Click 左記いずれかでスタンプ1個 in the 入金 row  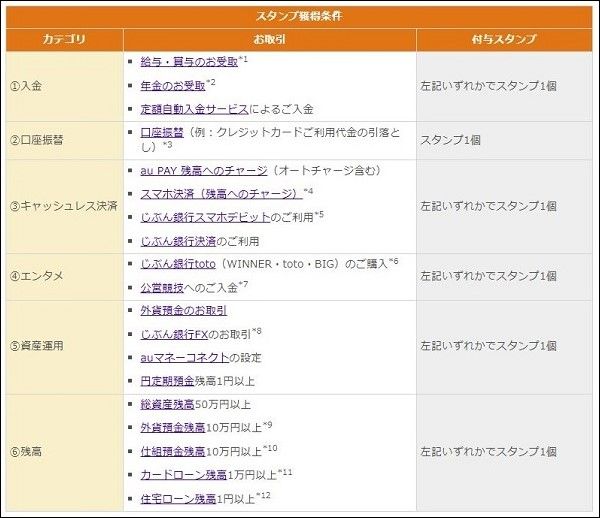coord(488,86)
